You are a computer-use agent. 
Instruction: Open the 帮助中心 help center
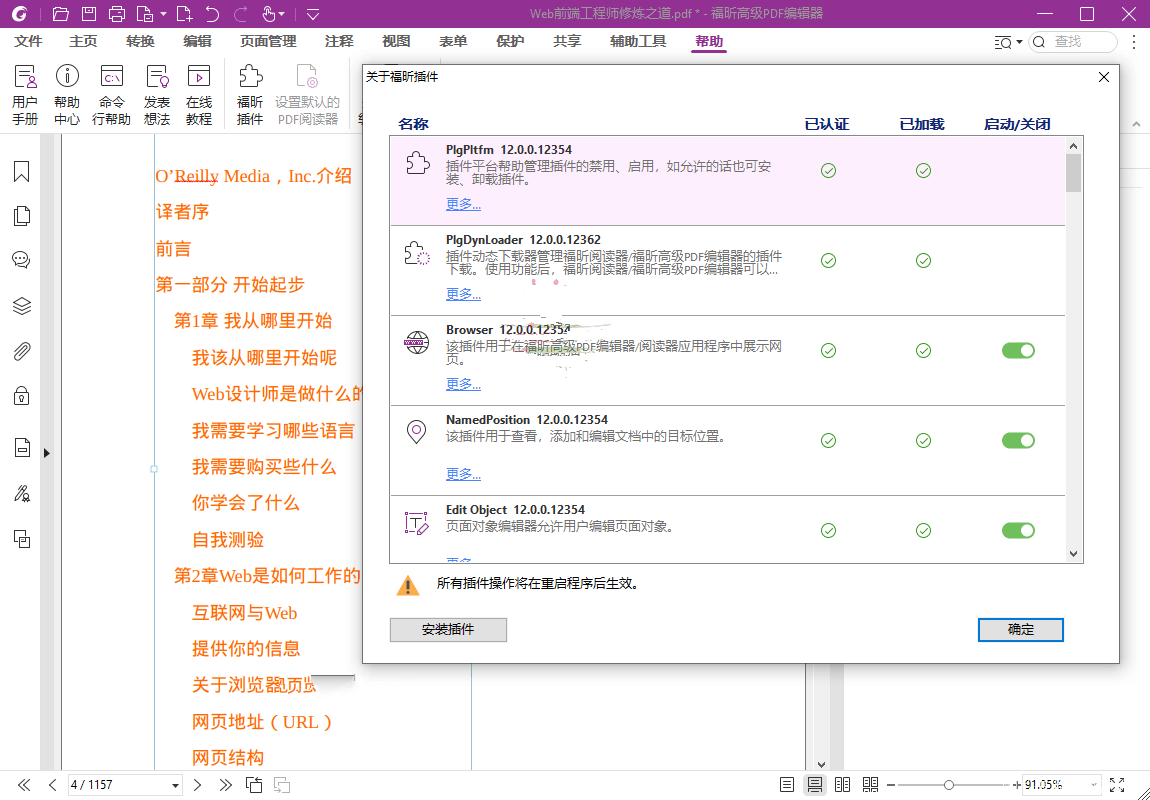(67, 95)
